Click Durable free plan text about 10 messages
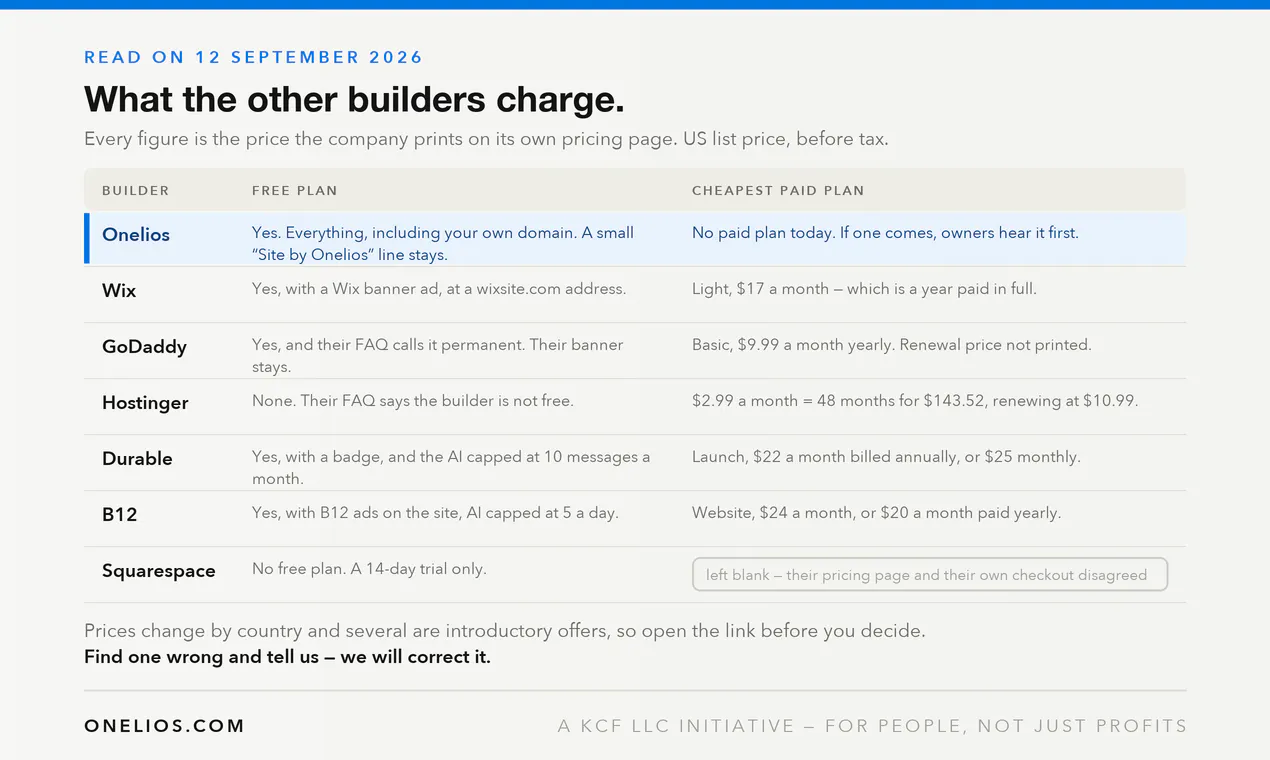 pos(451,467)
